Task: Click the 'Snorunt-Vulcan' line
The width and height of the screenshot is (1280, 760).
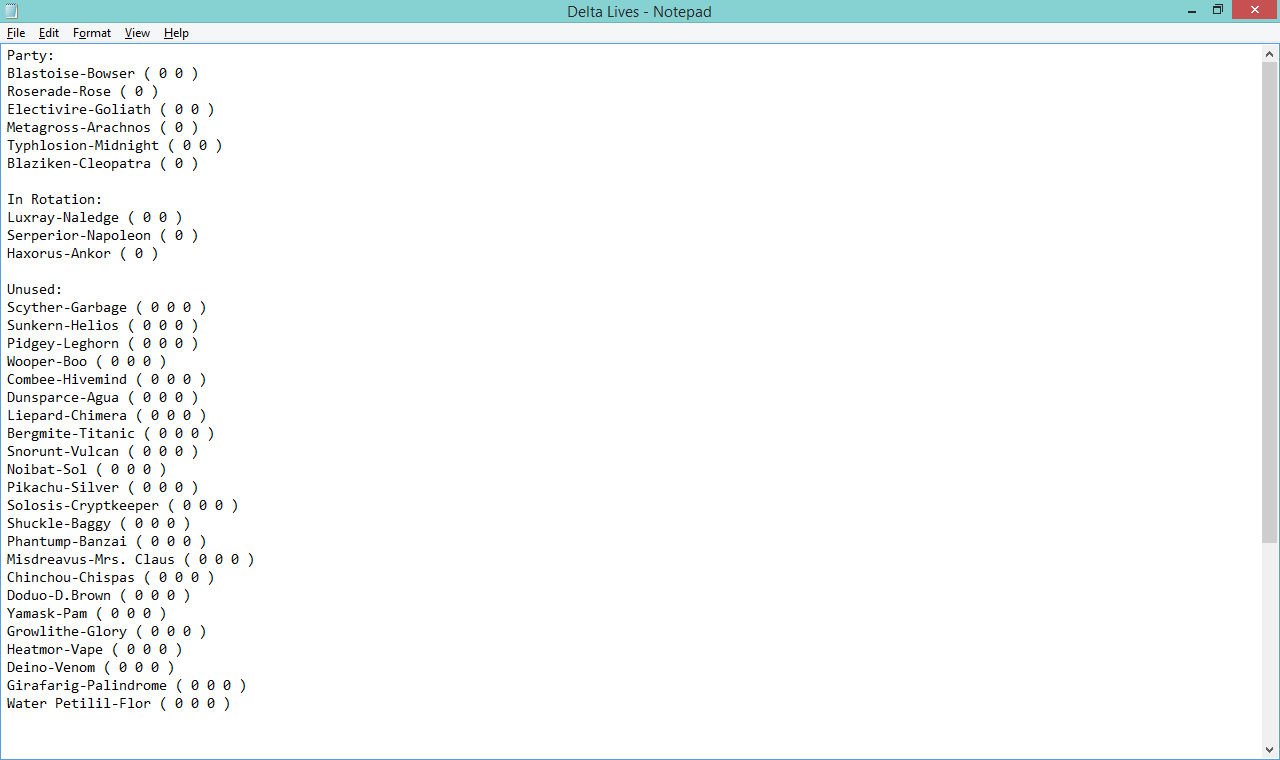Action: click(103, 452)
